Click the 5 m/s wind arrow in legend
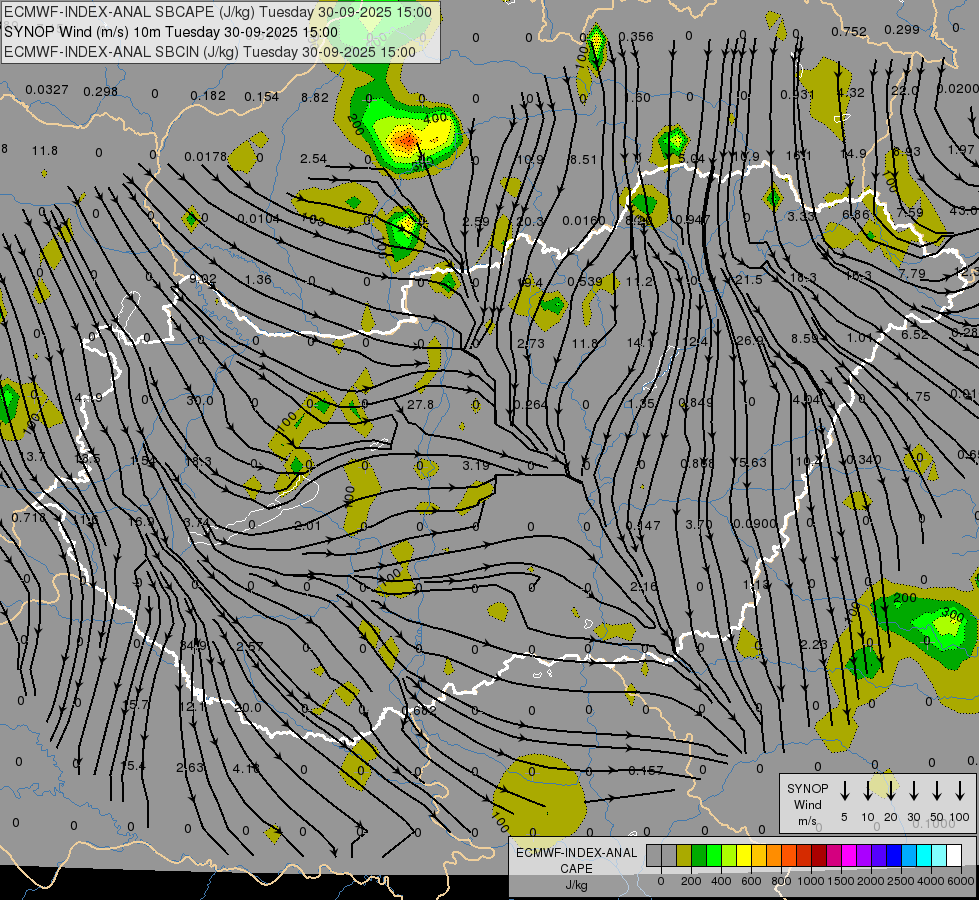 844,791
